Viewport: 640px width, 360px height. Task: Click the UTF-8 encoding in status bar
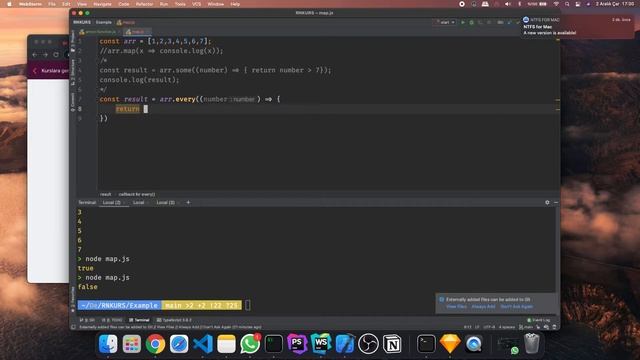489,327
